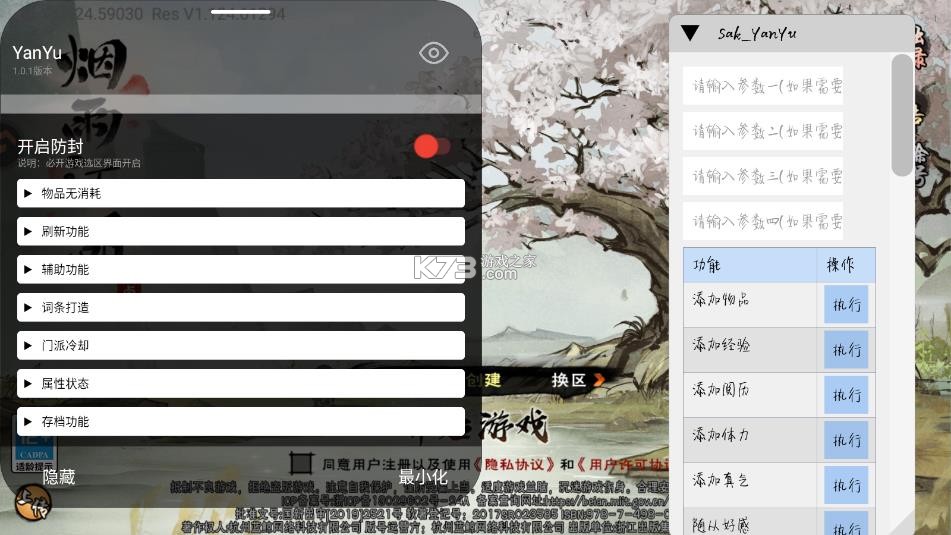Select the 添加体力 row label
Viewport: 951px width, 535px height.
point(721,434)
